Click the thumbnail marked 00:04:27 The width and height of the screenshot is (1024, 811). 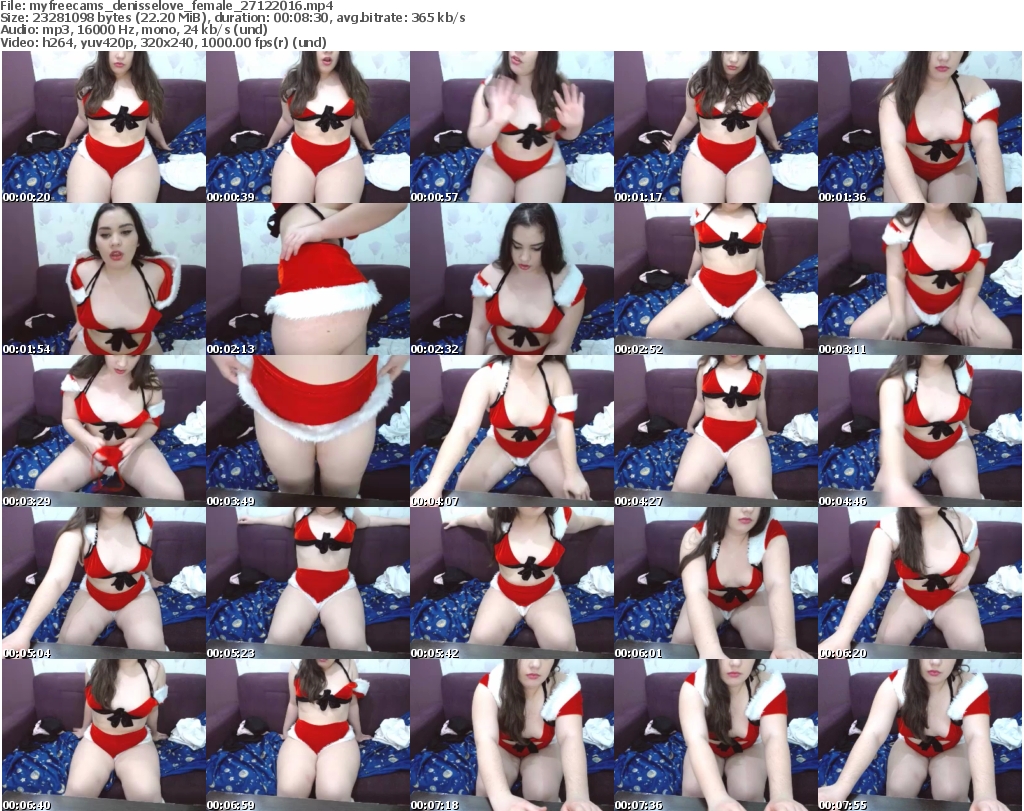tap(715, 431)
